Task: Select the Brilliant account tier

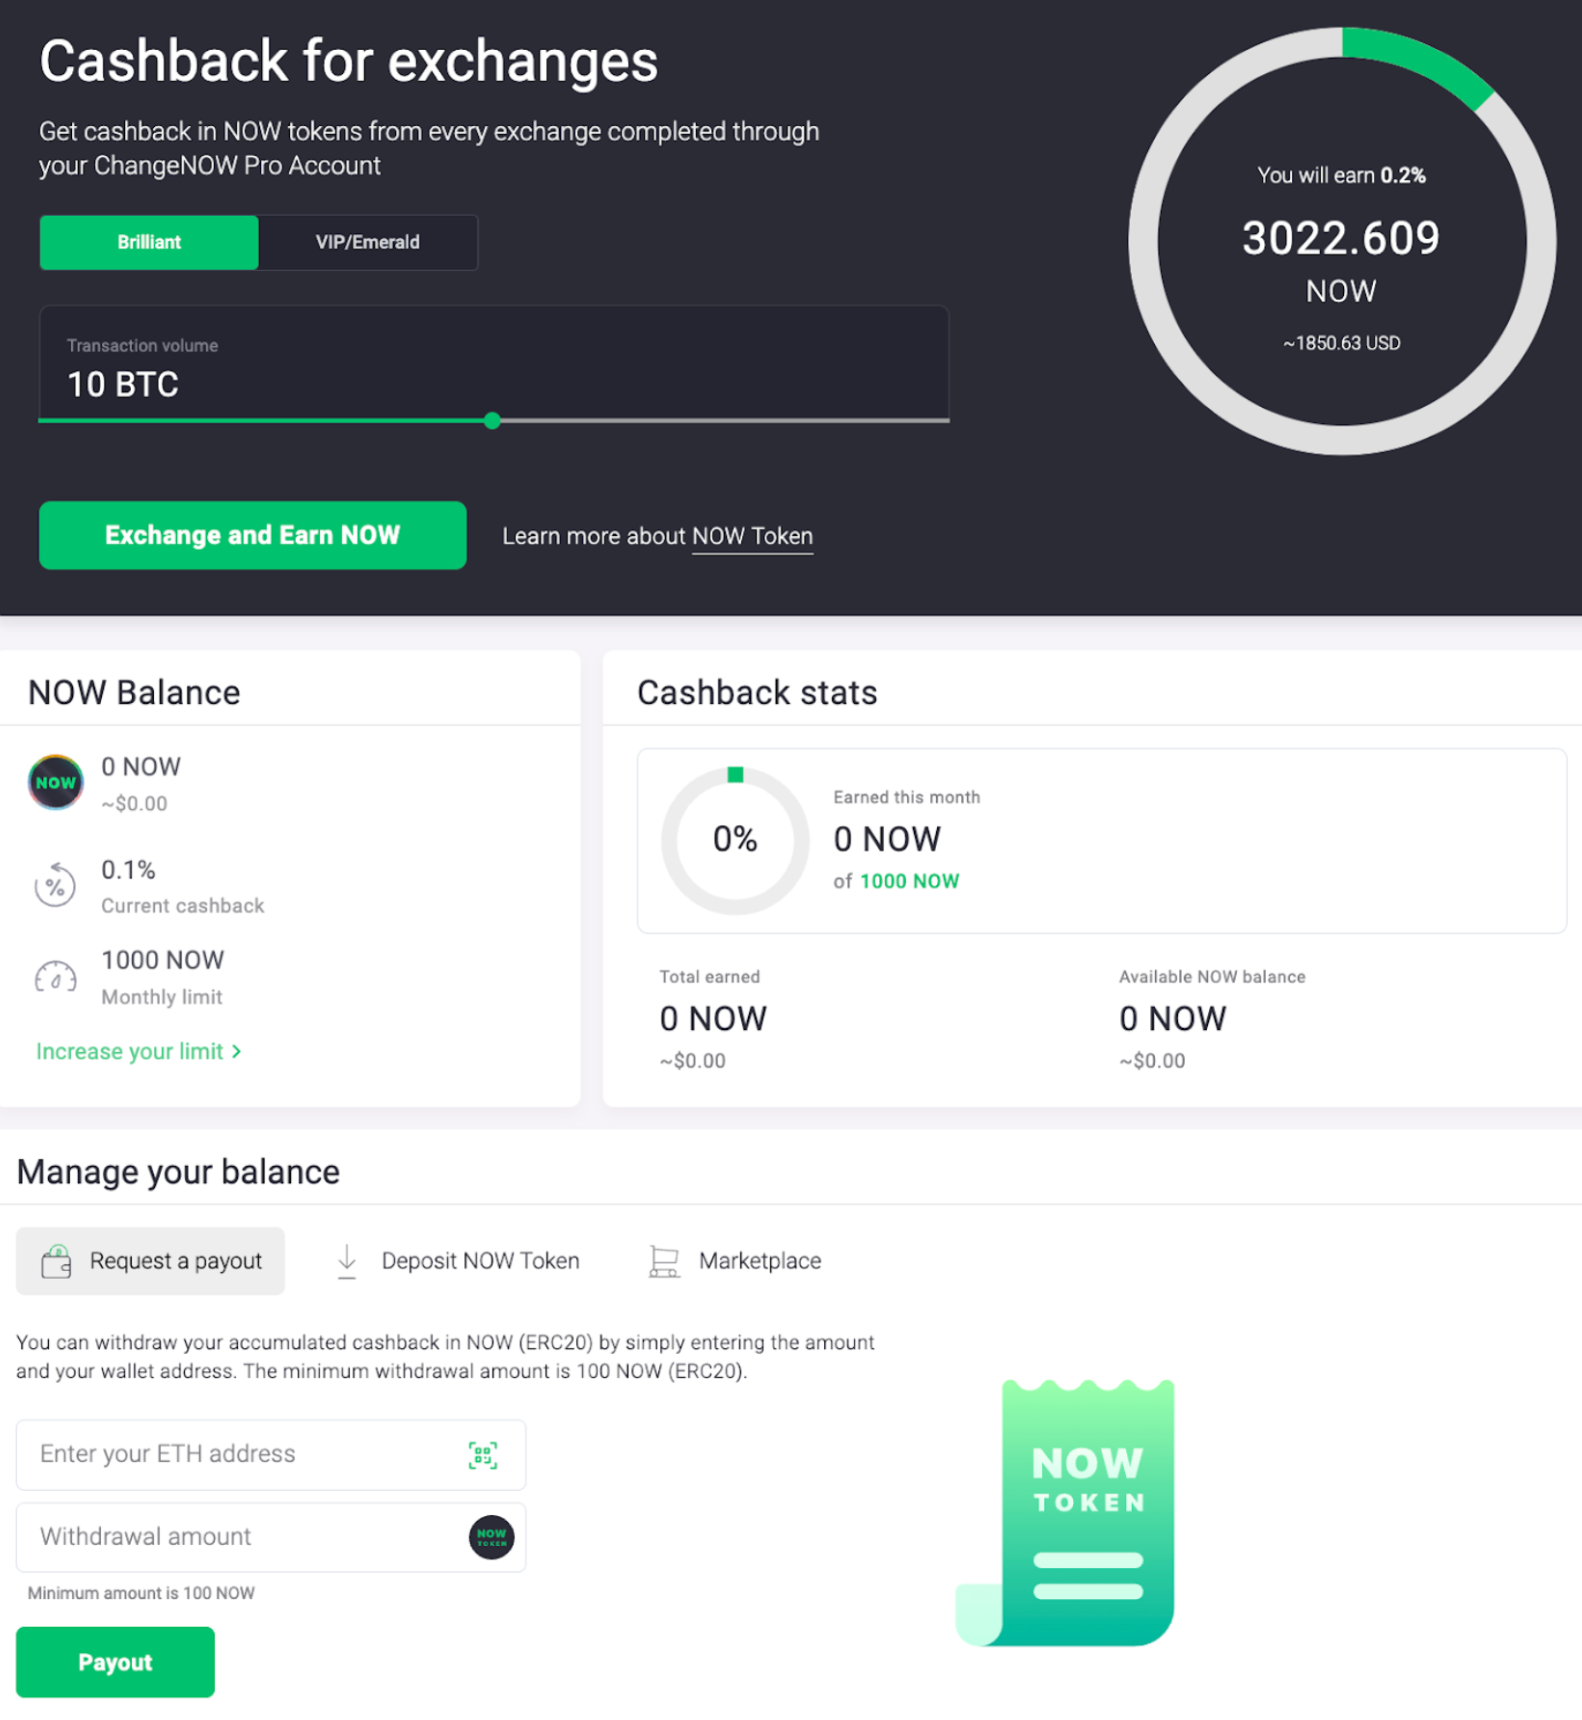Action: click(x=148, y=242)
